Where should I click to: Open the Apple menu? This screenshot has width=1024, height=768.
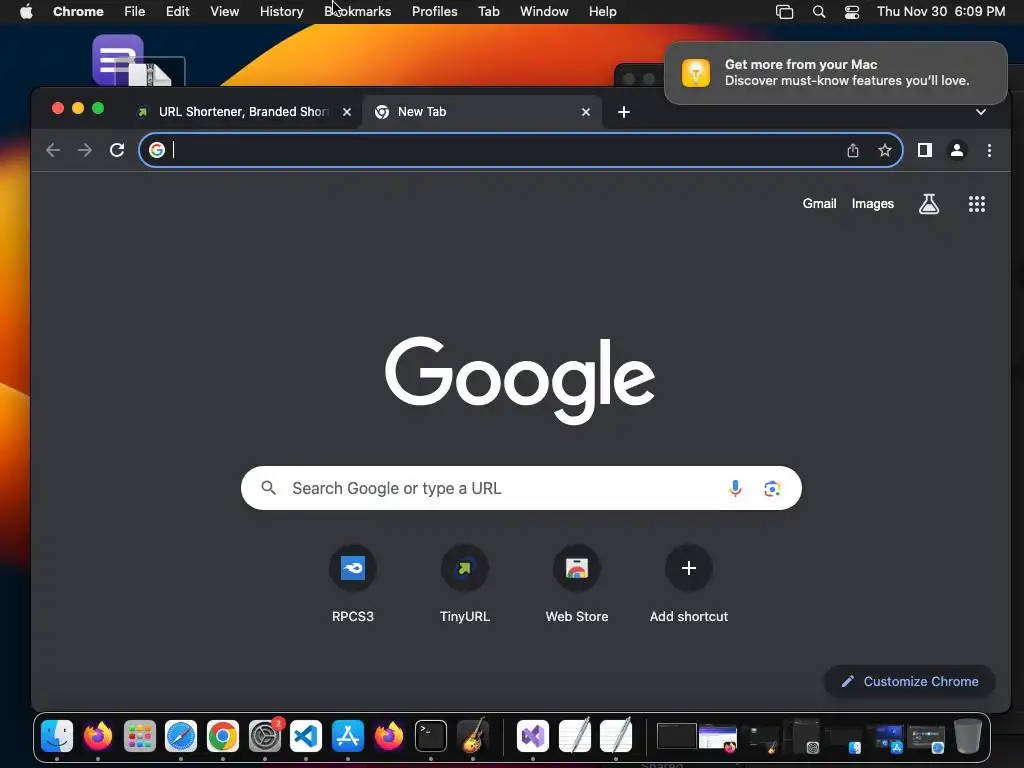(26, 11)
